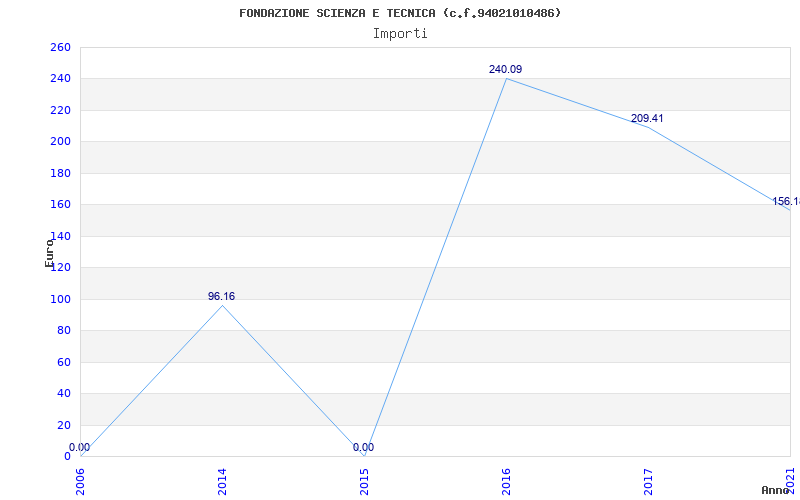Click the 2017 x-axis label
Image resolution: width=800 pixels, height=500 pixels.
tap(648, 482)
